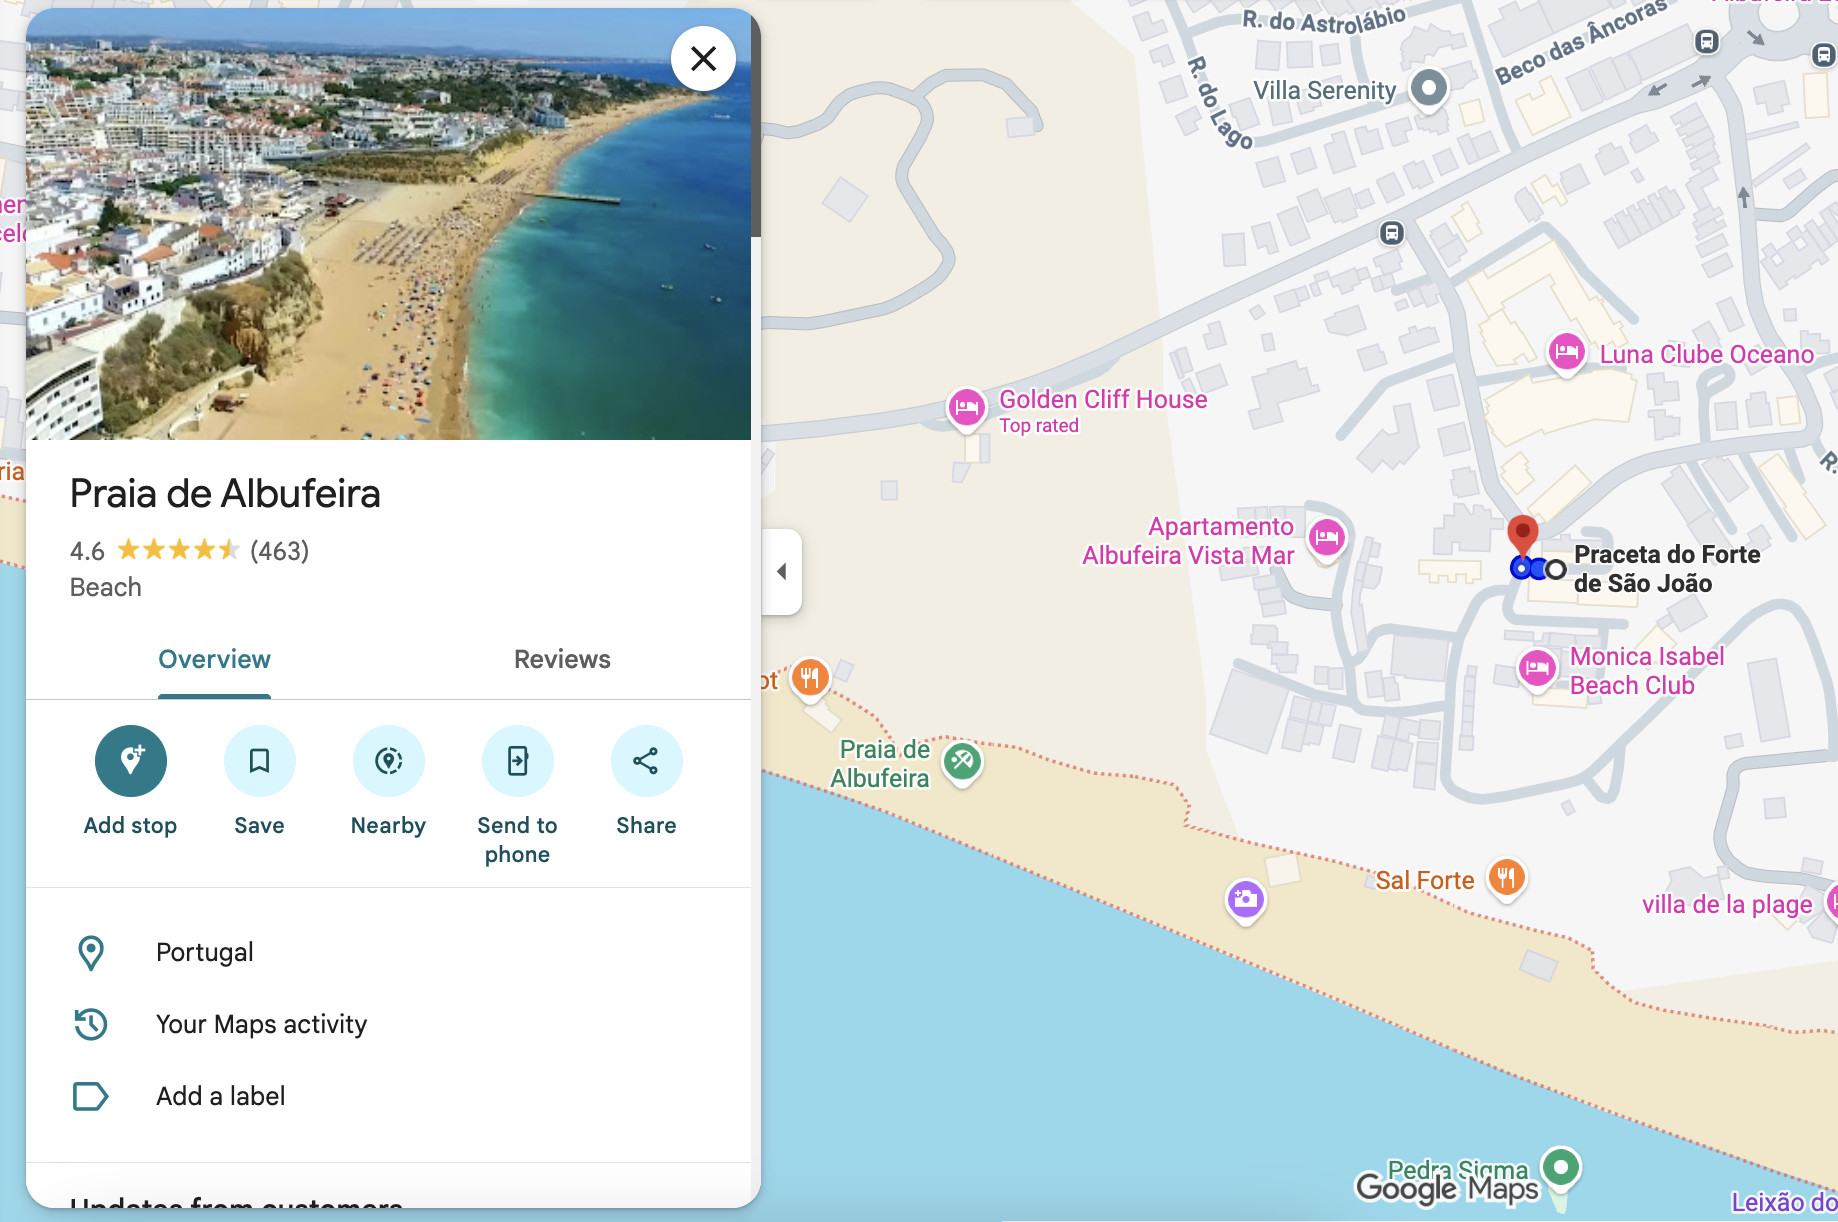Click the Add stop icon button
This screenshot has width=1838, height=1222.
[130, 761]
